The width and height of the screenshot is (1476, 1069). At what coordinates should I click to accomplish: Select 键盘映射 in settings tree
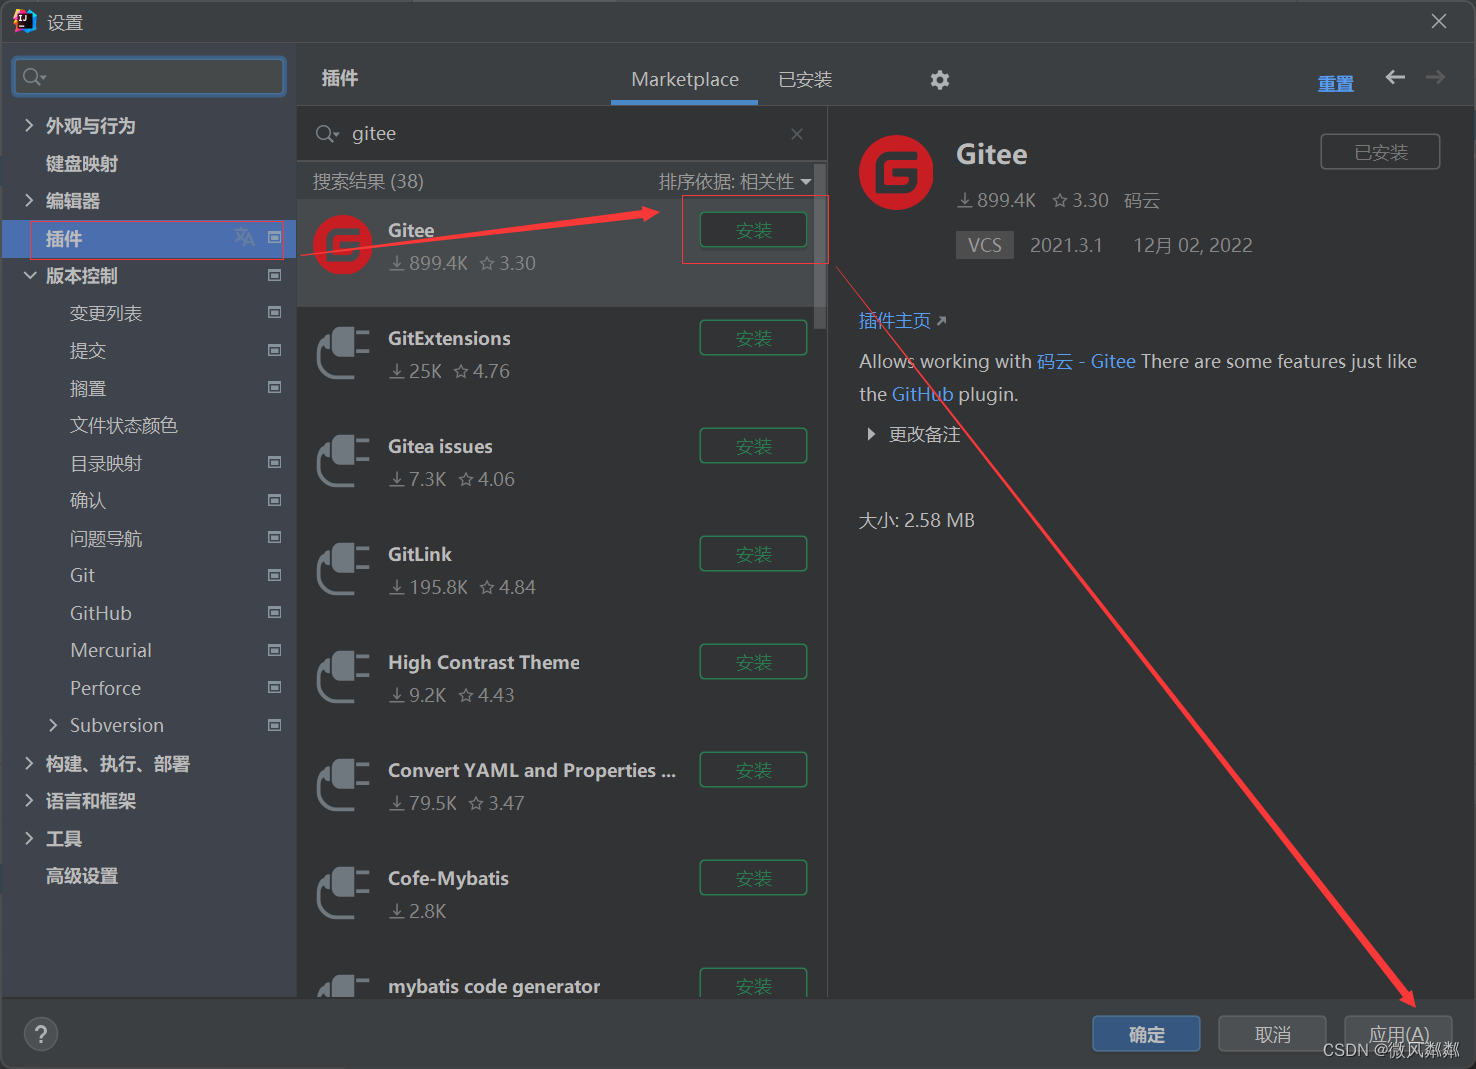click(x=82, y=163)
